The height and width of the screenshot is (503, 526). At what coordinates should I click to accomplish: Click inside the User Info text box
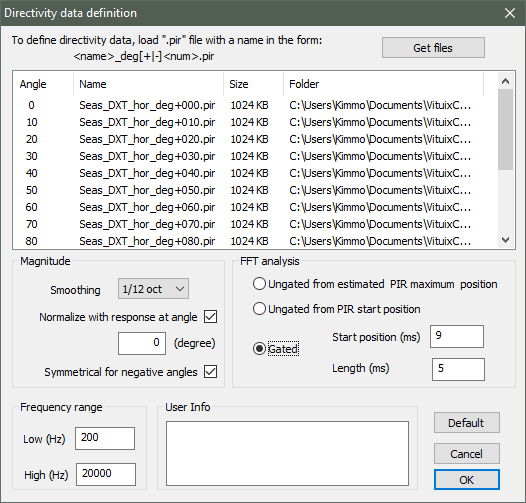287,453
